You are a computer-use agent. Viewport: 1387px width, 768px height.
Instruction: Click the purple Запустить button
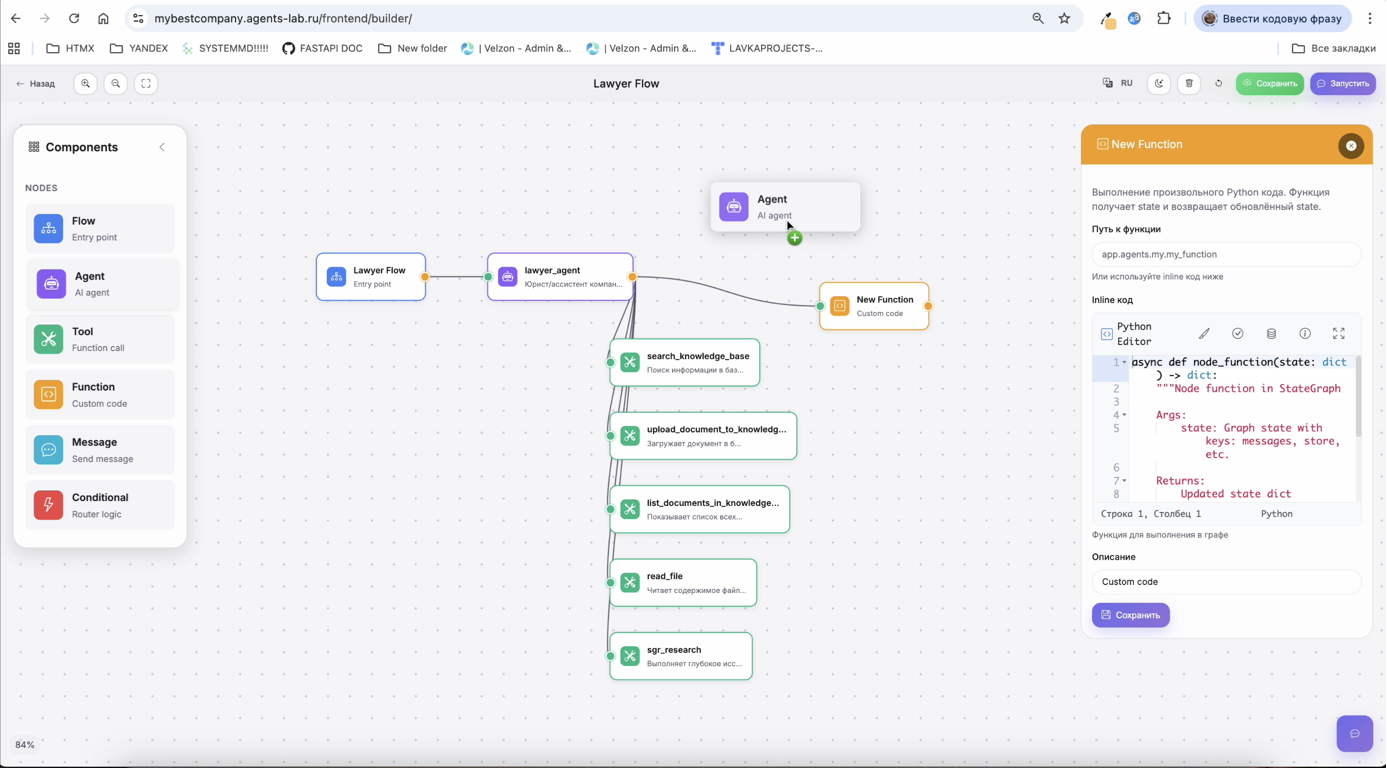tap(1342, 84)
